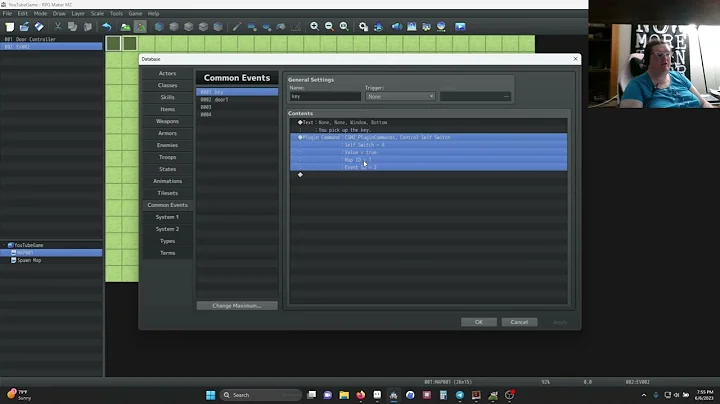Open the Plugin Manager toolbar icon

(378, 27)
